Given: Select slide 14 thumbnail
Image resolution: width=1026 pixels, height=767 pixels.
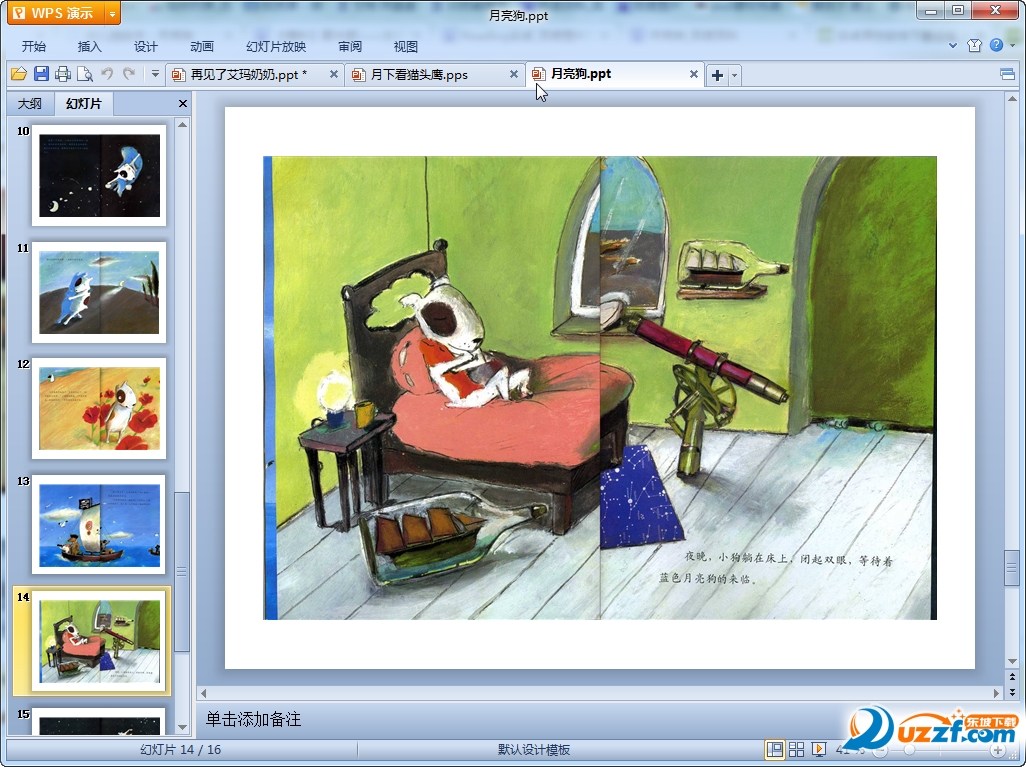Looking at the screenshot, I should click(x=99, y=641).
